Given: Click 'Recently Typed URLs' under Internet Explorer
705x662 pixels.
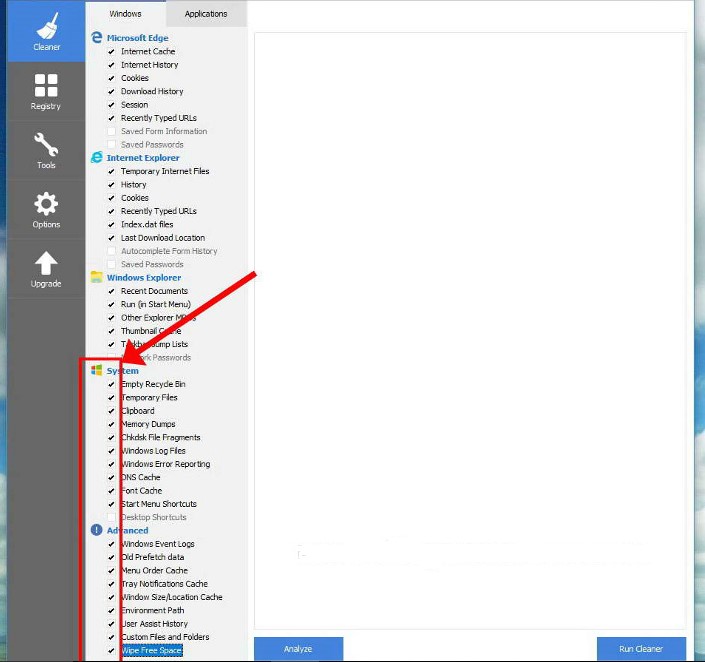Looking at the screenshot, I should 159,211.
